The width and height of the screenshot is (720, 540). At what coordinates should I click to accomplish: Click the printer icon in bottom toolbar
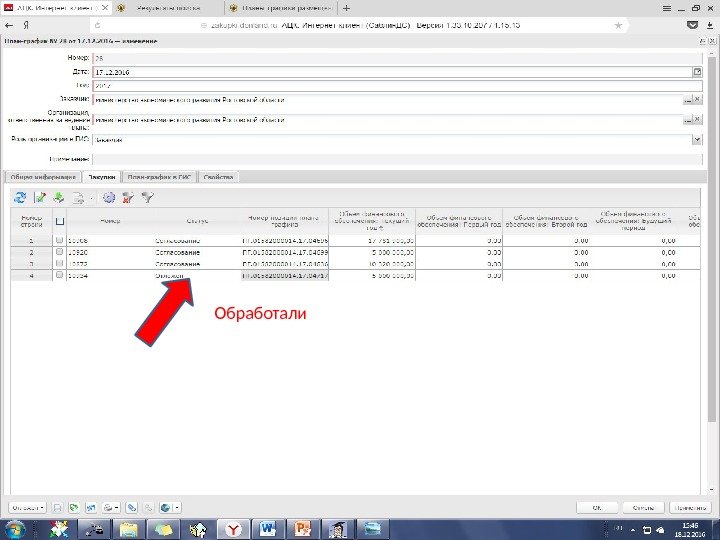[108, 507]
